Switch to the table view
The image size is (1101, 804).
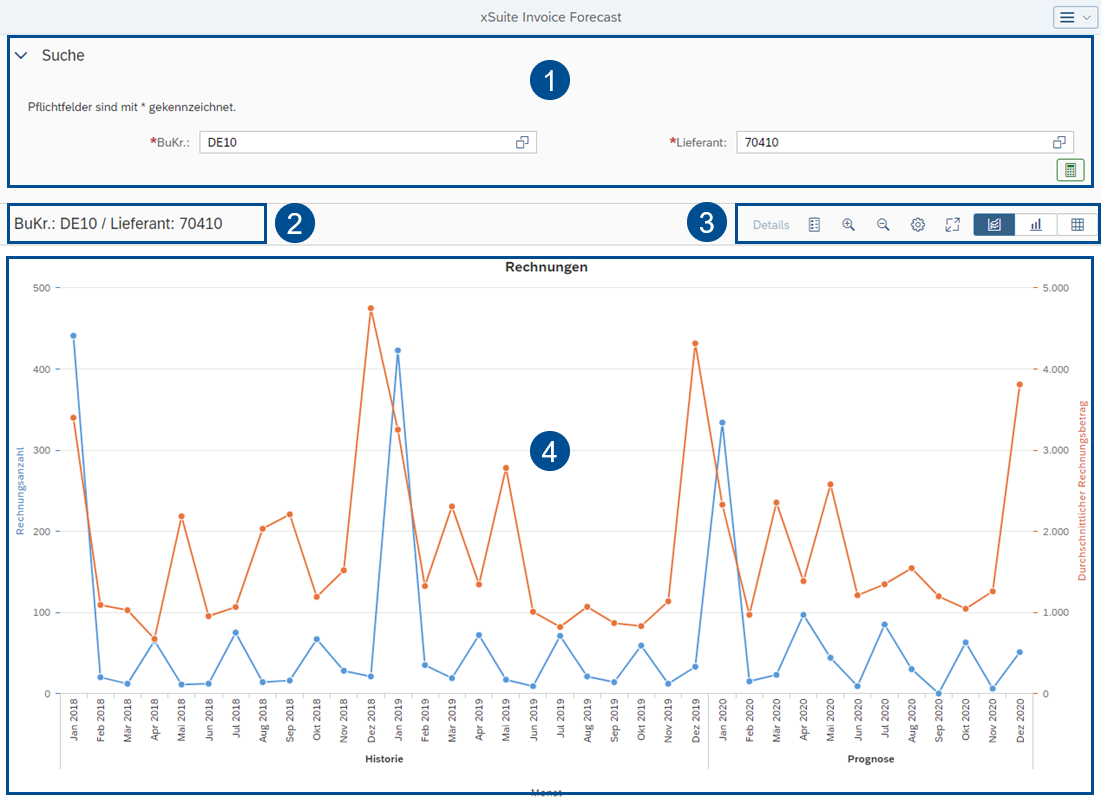[x=1076, y=224]
